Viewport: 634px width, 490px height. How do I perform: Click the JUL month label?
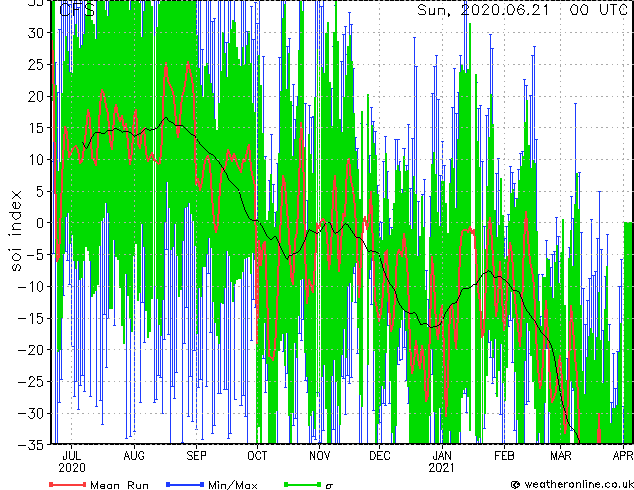point(72,456)
